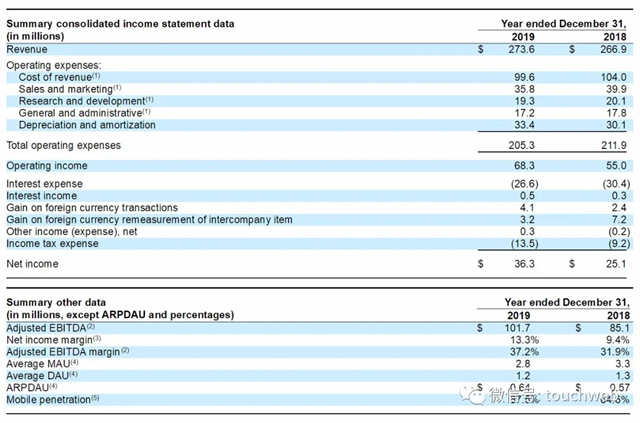This screenshot has height=423, width=640.
Task: Click Interest expense label
Action: [44, 184]
